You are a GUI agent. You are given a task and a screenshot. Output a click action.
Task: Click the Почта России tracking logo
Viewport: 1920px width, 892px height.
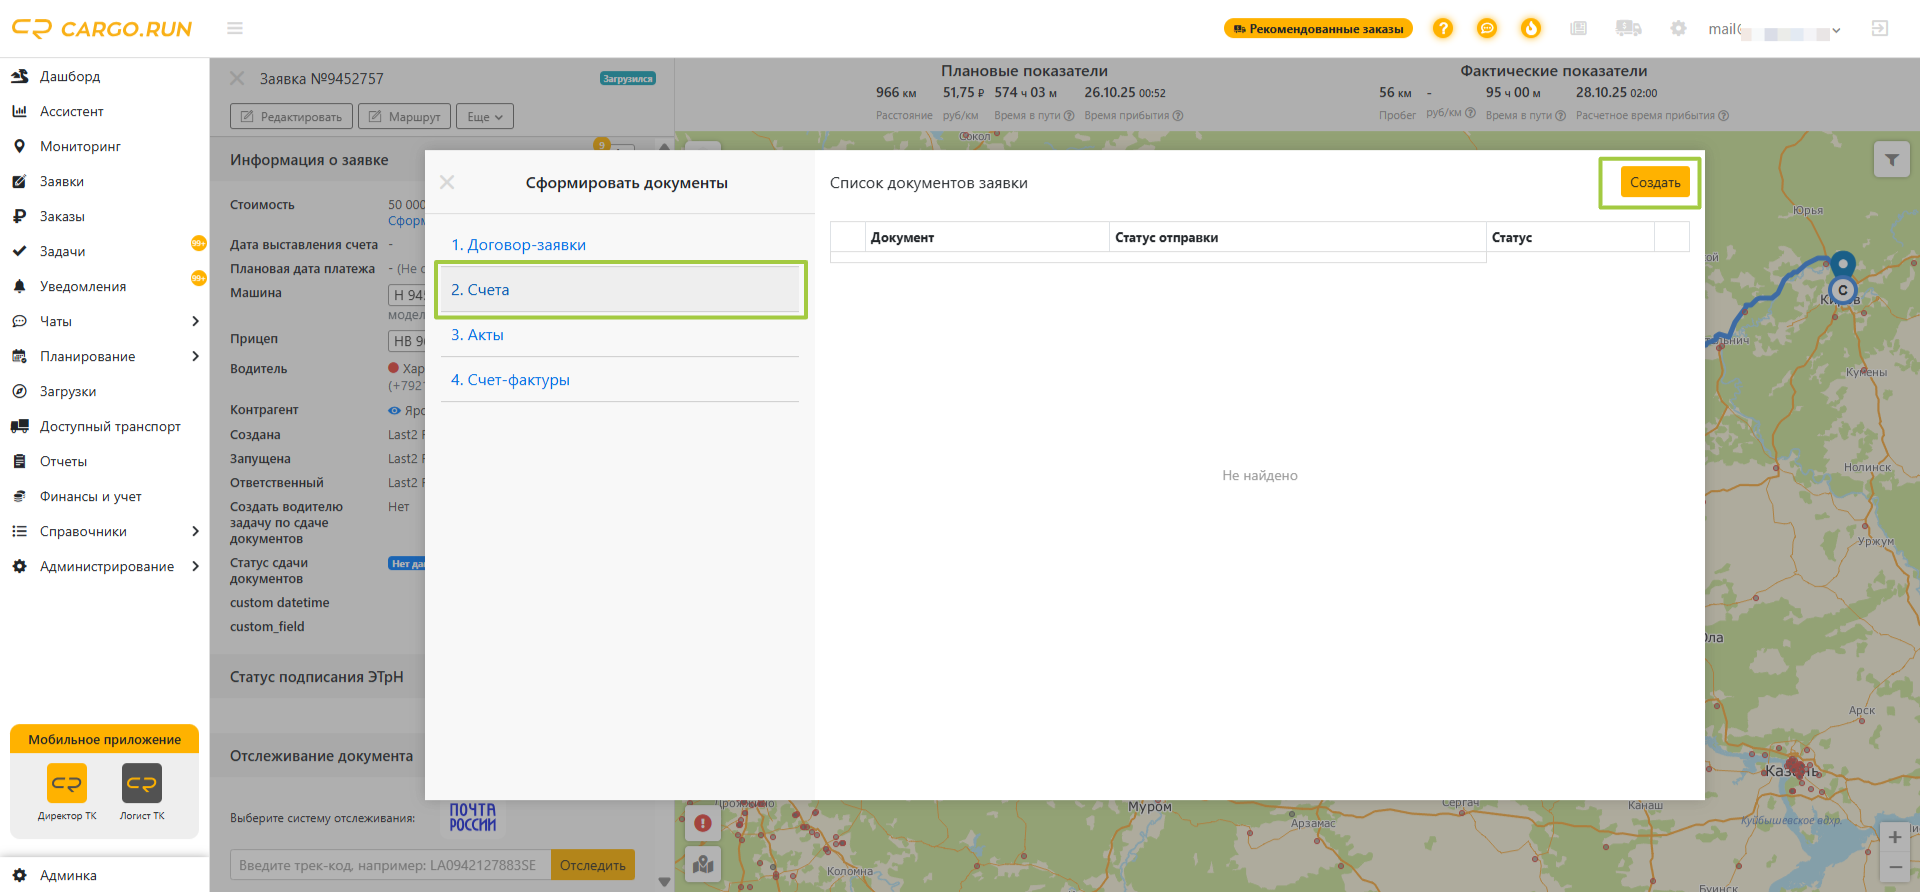473,817
